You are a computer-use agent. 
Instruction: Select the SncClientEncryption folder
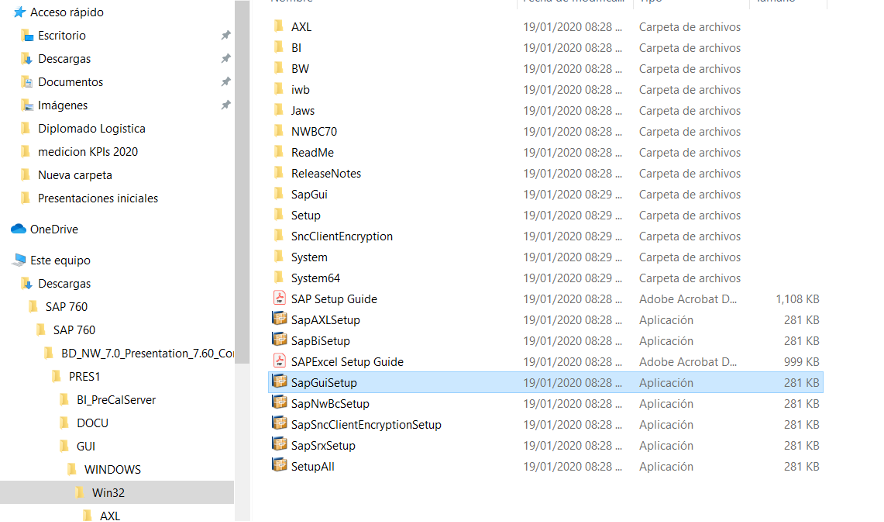(x=341, y=236)
